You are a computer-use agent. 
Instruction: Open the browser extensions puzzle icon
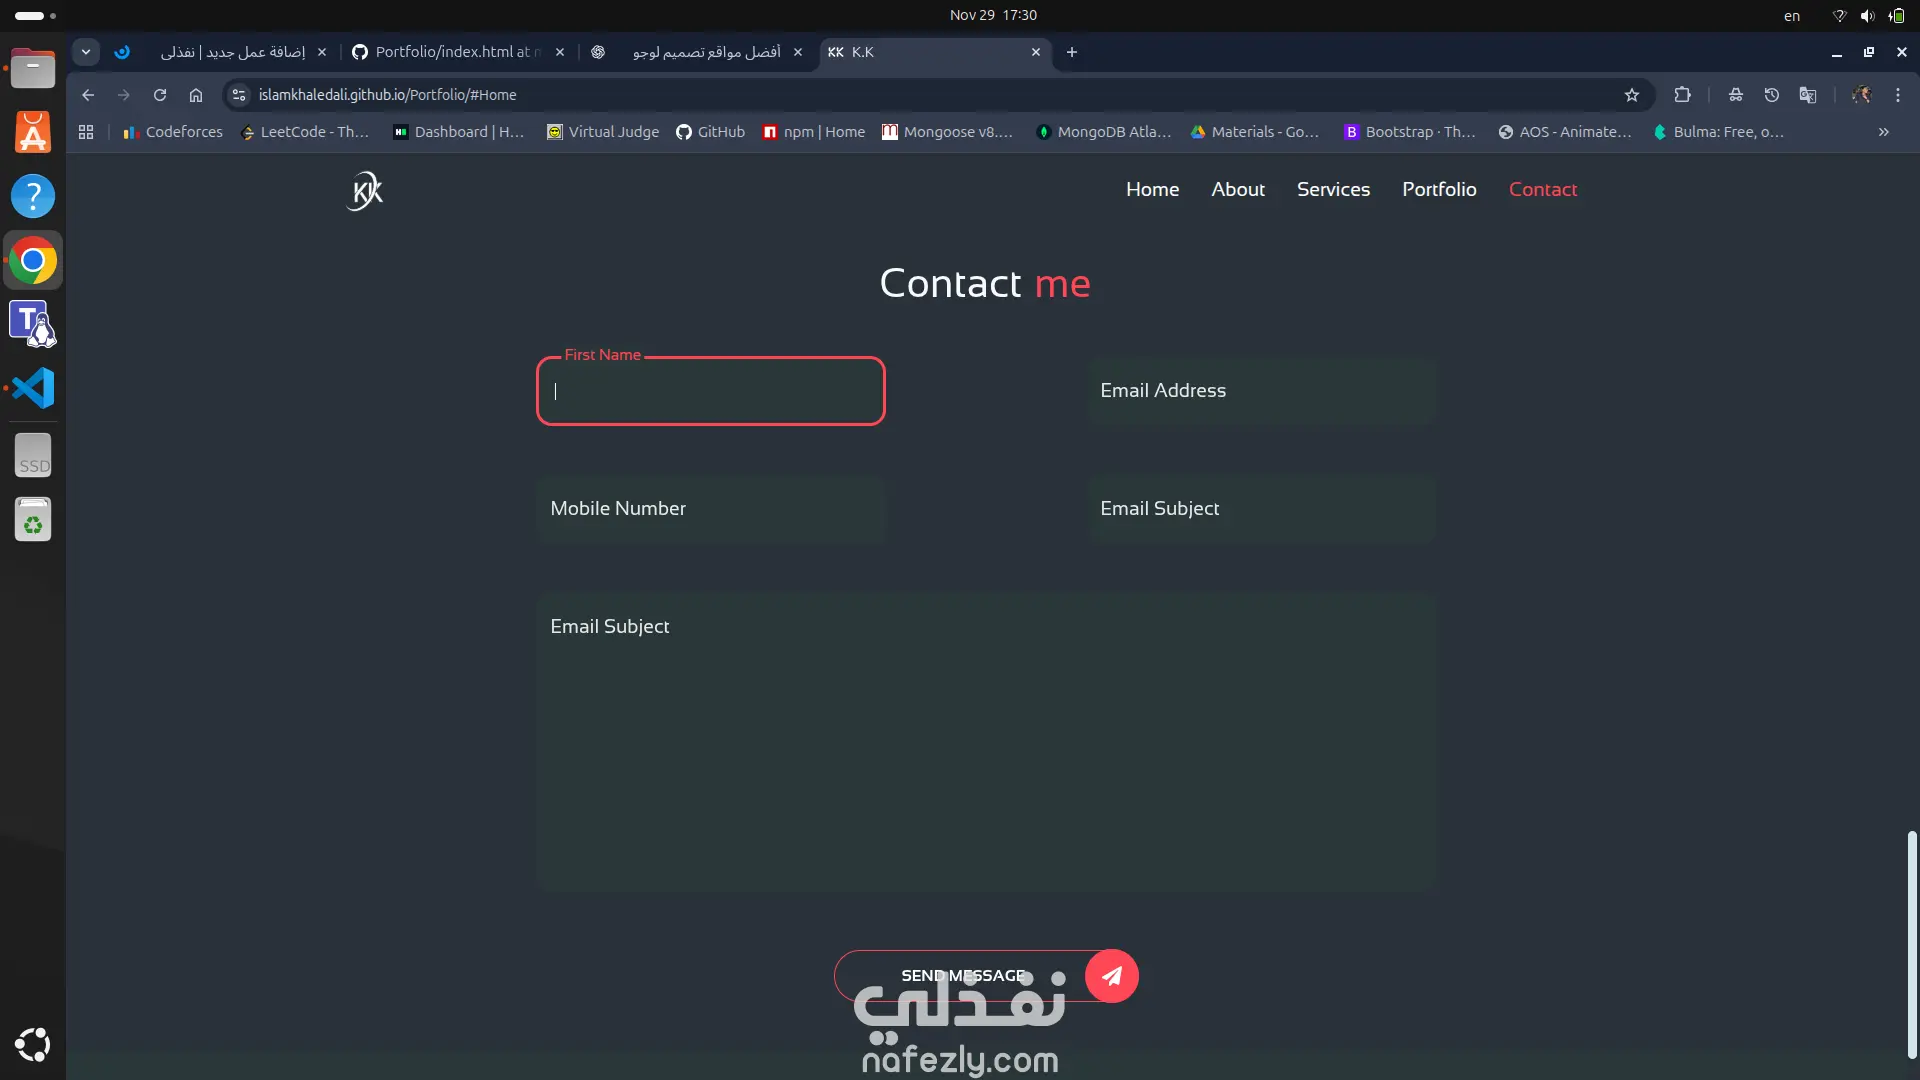(1683, 95)
